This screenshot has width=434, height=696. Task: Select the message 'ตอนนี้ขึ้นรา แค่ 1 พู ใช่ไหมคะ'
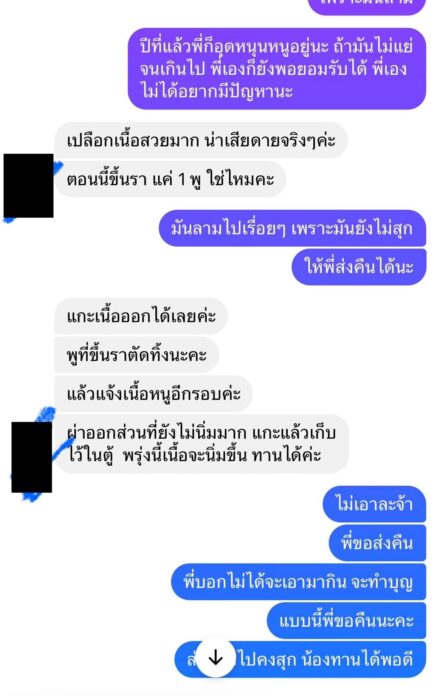(x=170, y=179)
